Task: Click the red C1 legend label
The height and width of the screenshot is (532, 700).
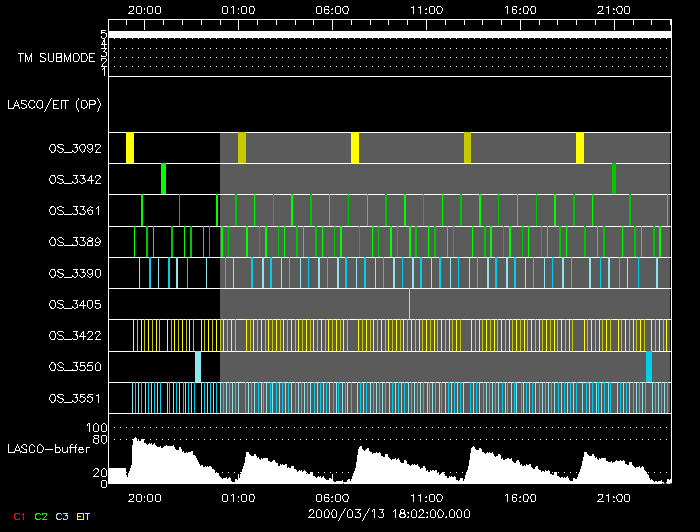Action: (x=17, y=517)
